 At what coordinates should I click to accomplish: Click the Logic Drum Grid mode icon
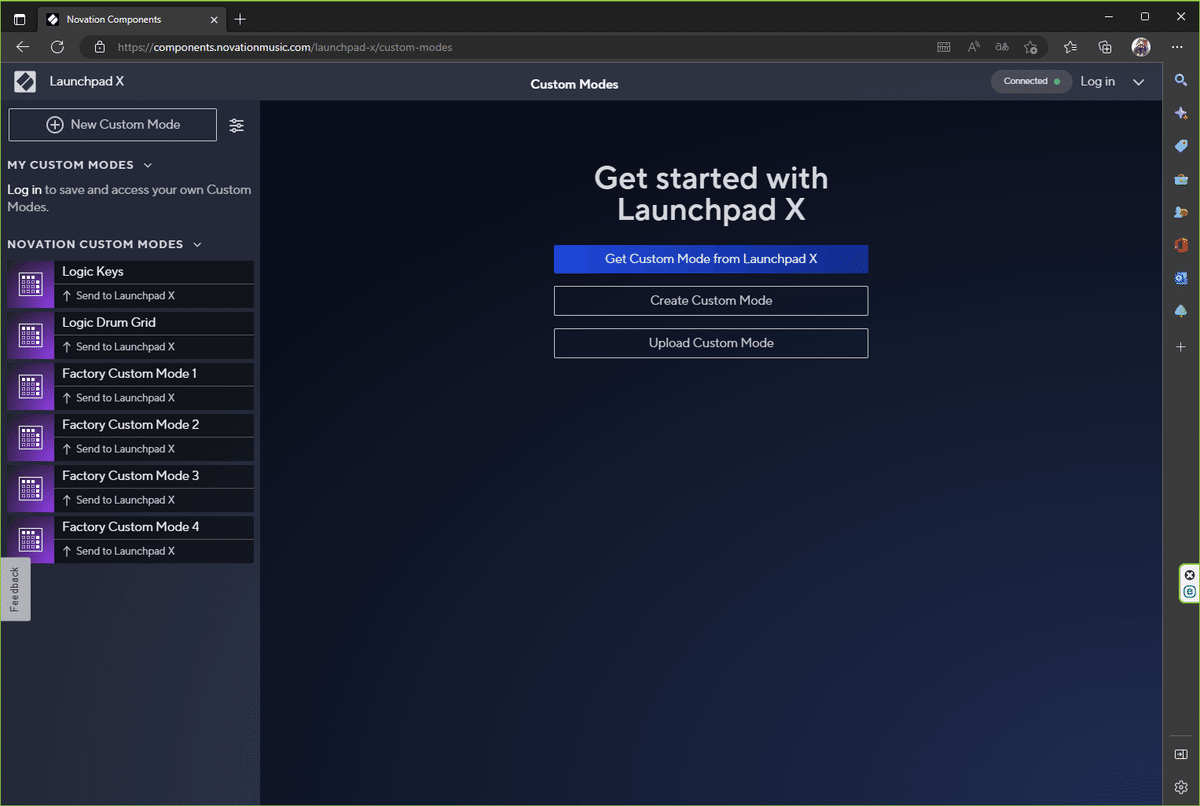31,335
